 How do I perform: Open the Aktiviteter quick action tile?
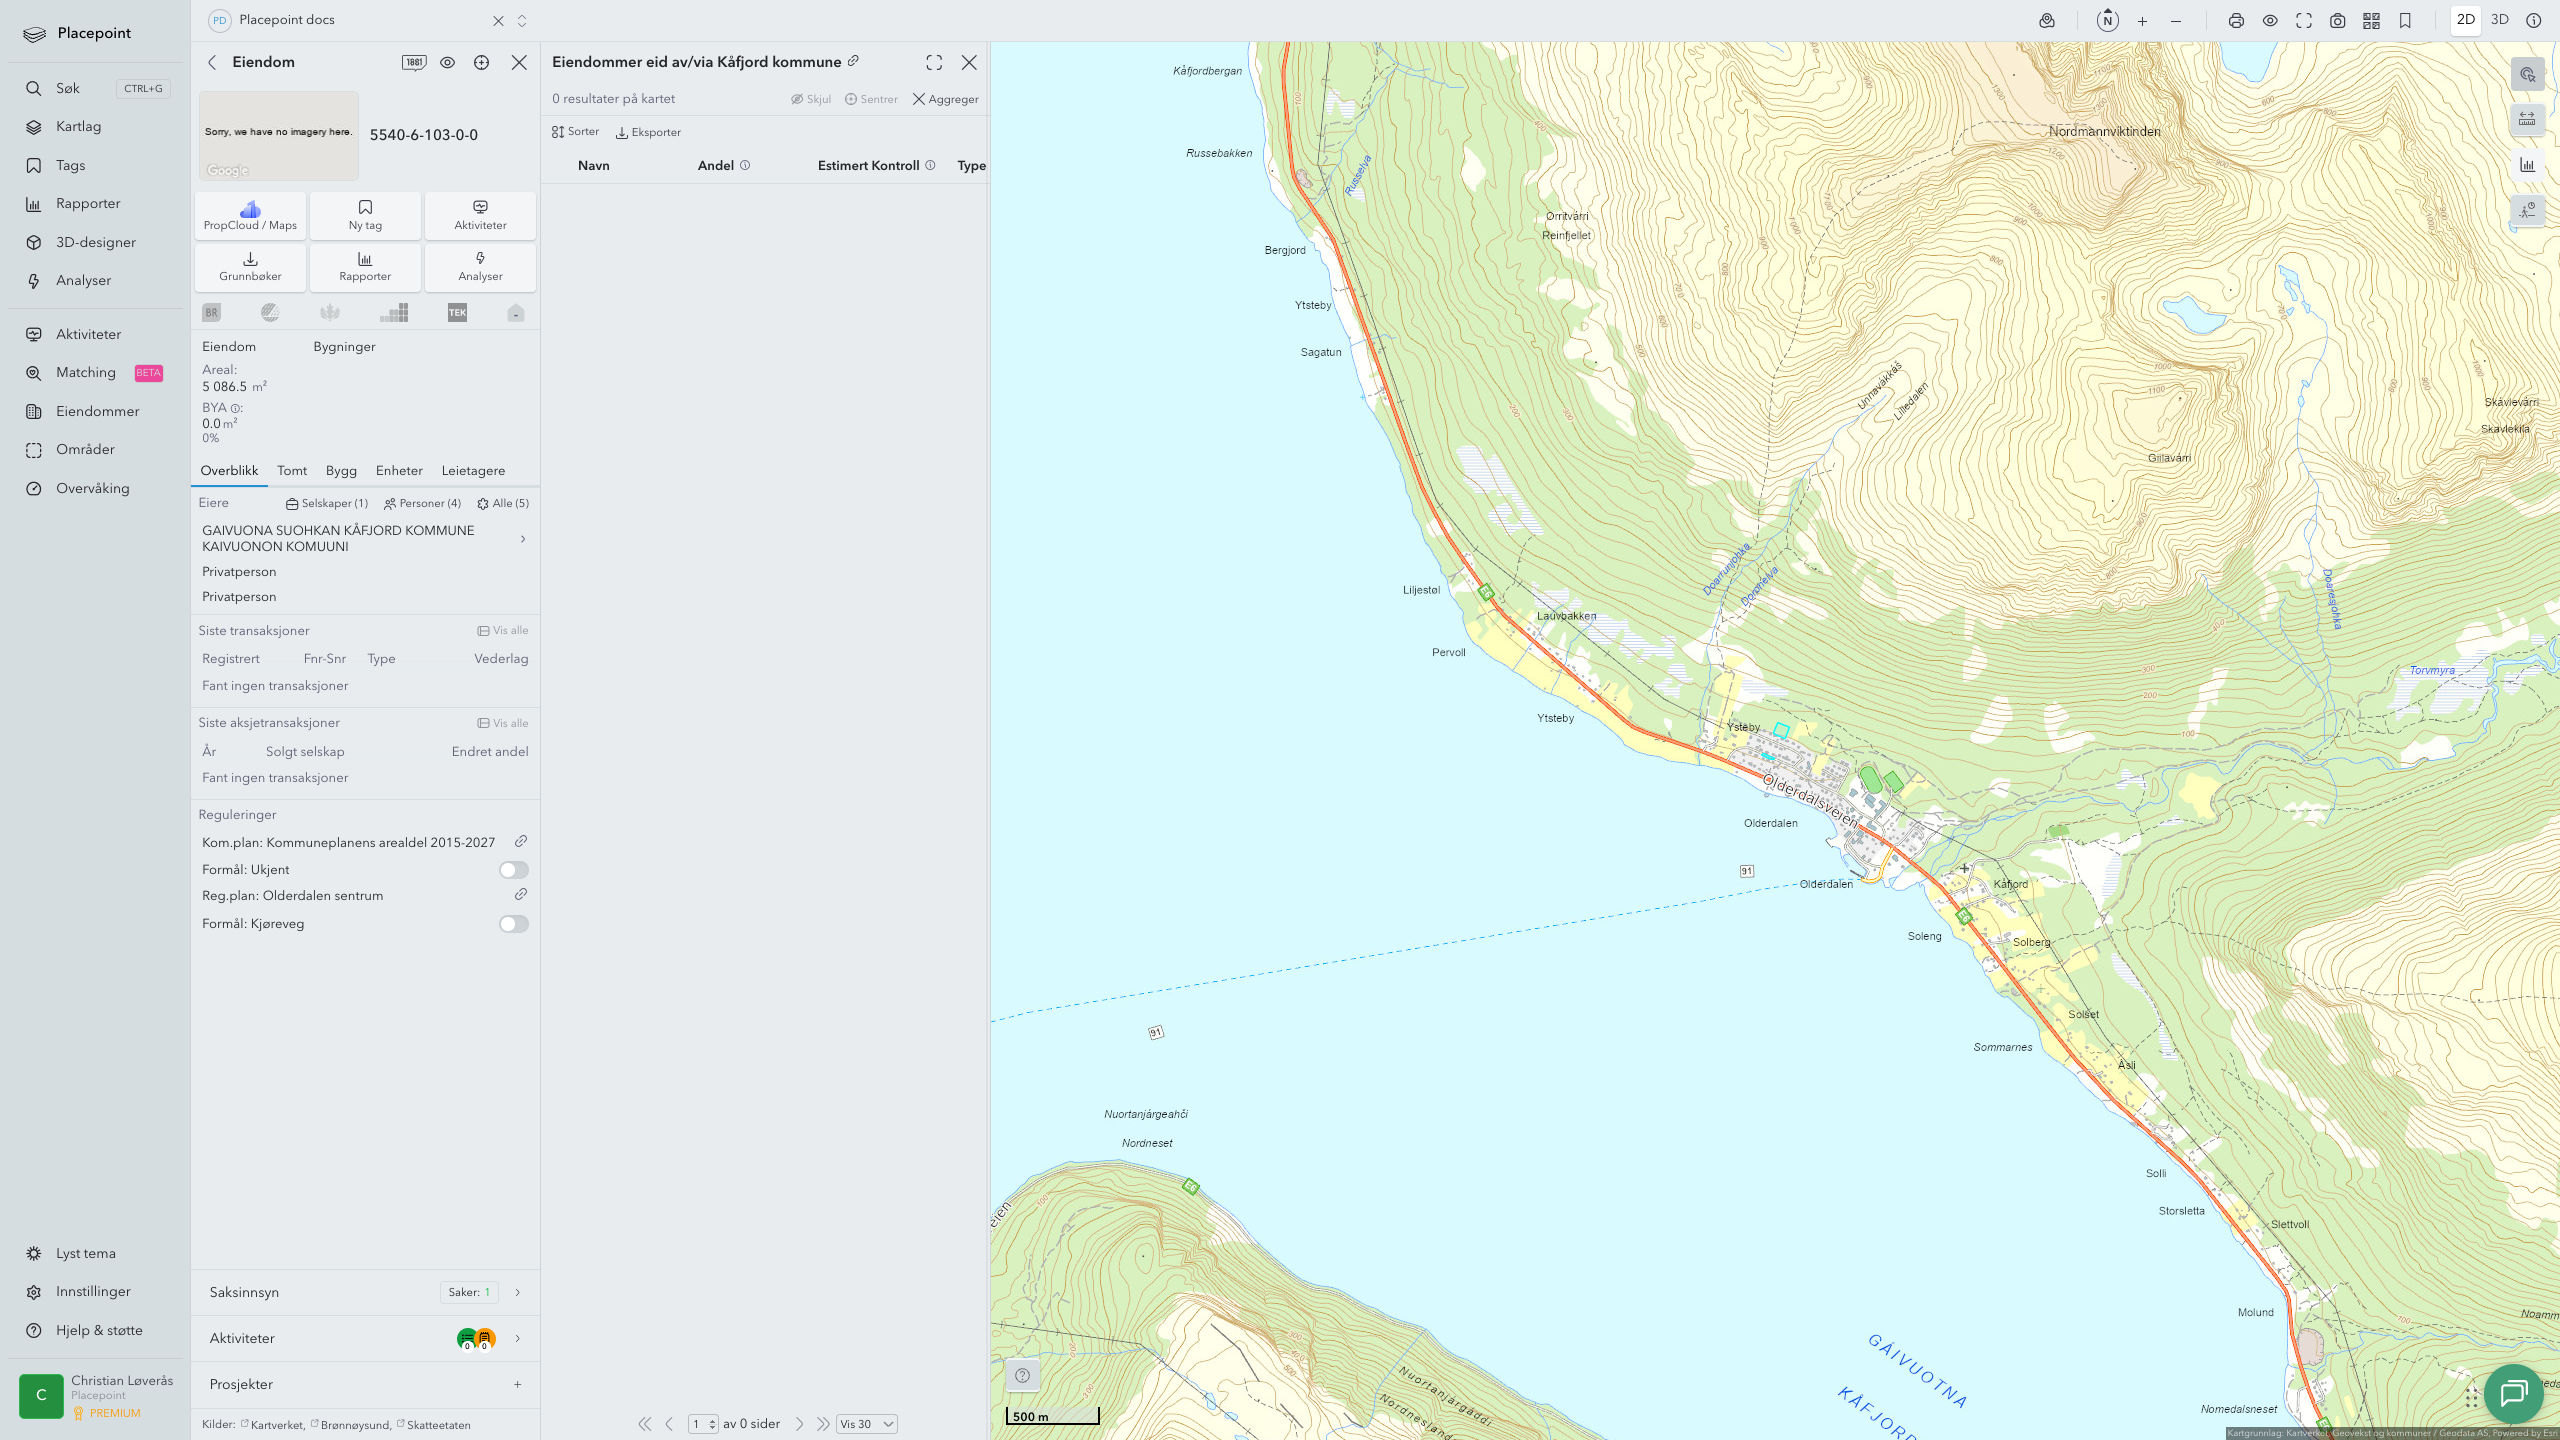point(480,215)
